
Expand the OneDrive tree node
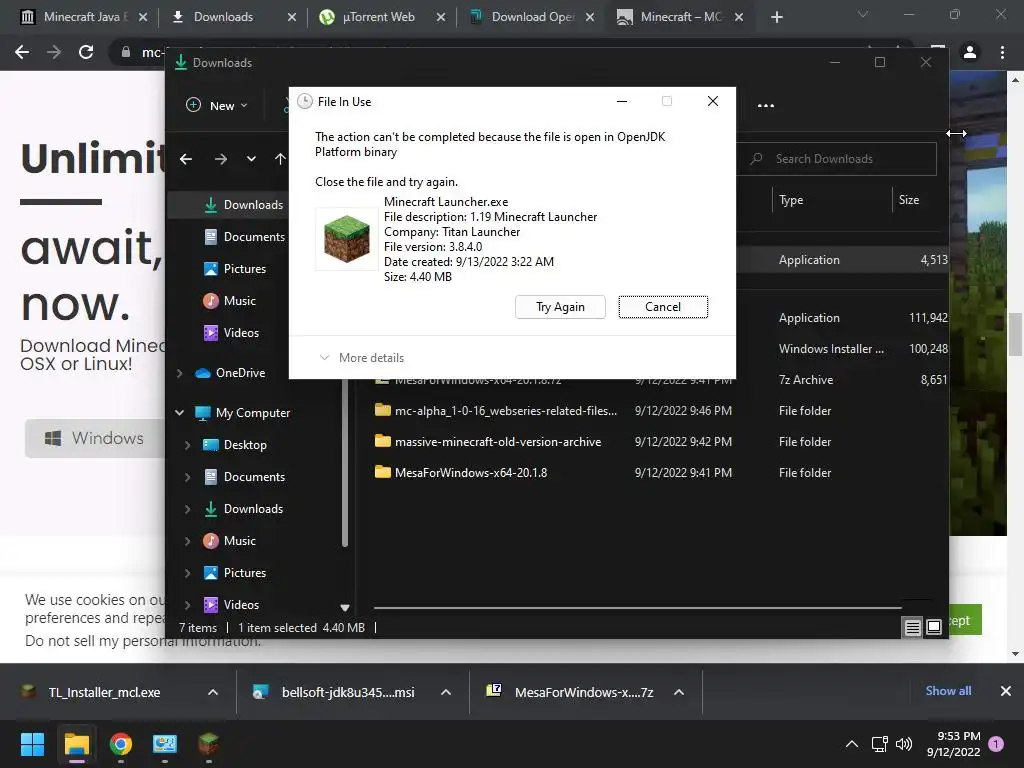[x=180, y=373]
